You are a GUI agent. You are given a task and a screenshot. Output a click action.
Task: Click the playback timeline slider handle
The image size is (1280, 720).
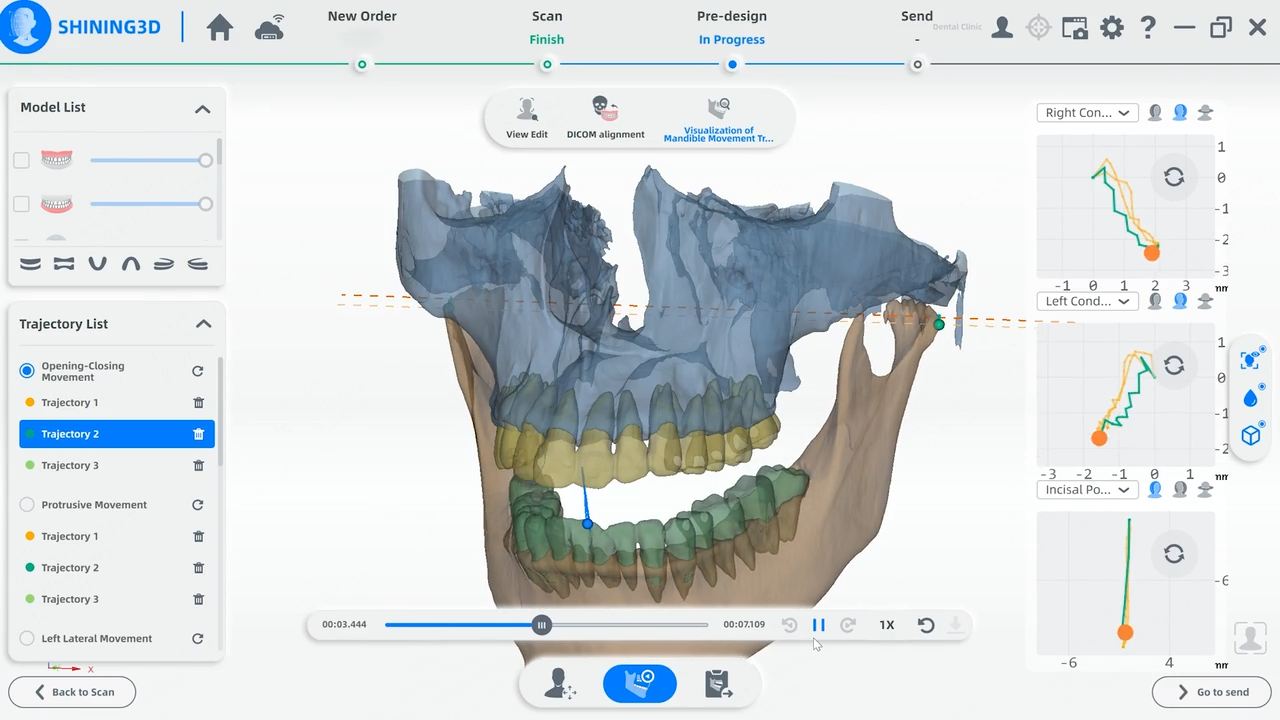[541, 625]
